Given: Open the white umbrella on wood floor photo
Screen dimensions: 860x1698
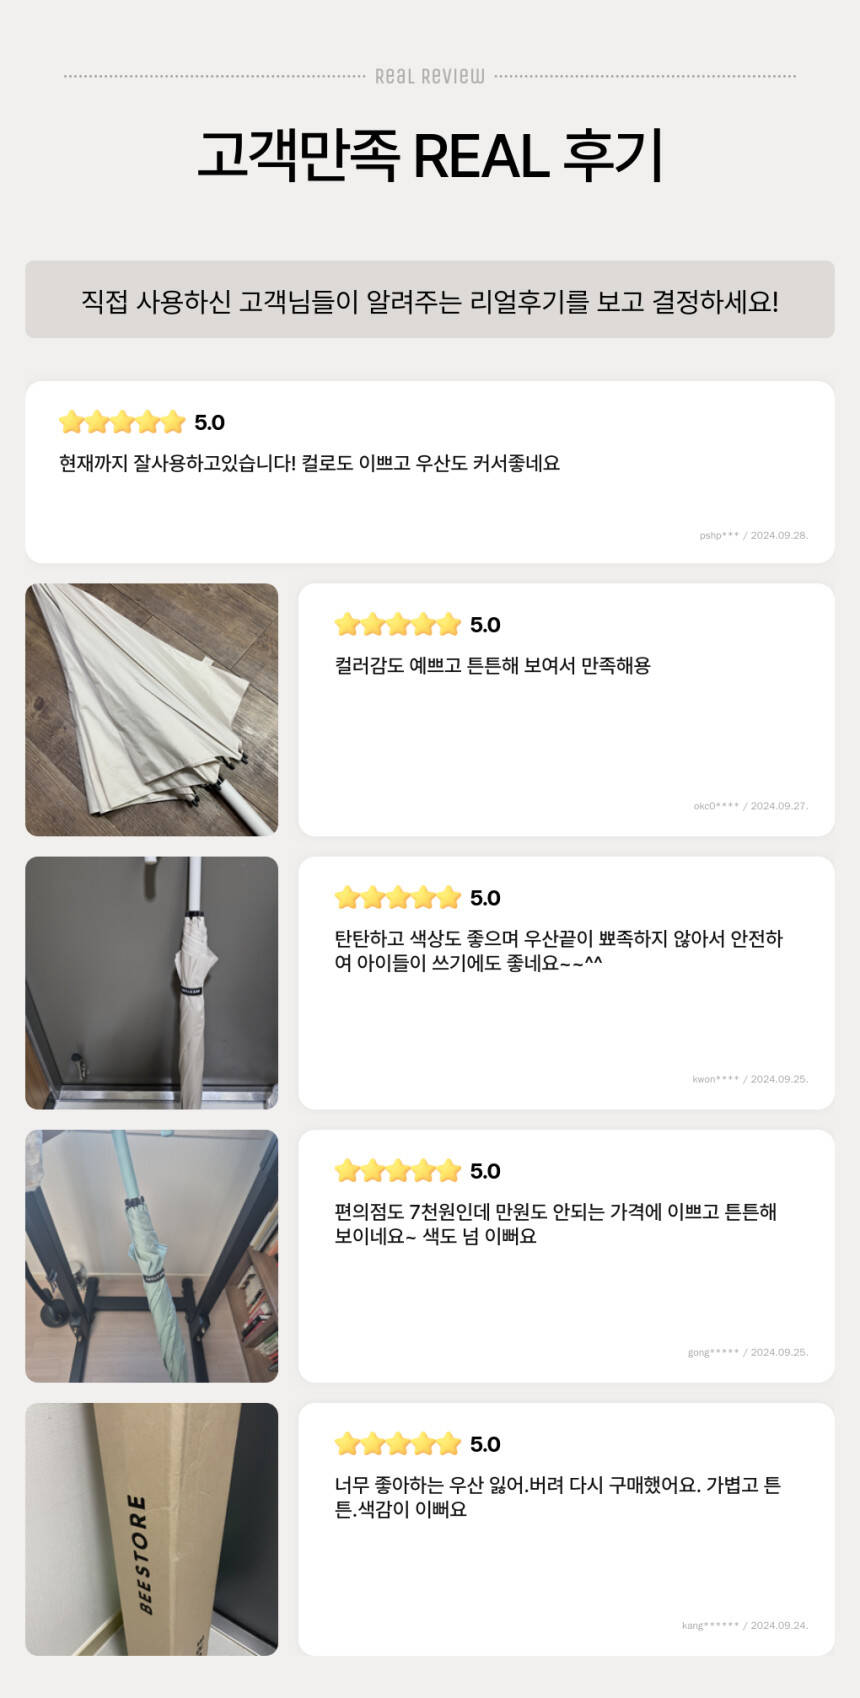Looking at the screenshot, I should point(152,710).
